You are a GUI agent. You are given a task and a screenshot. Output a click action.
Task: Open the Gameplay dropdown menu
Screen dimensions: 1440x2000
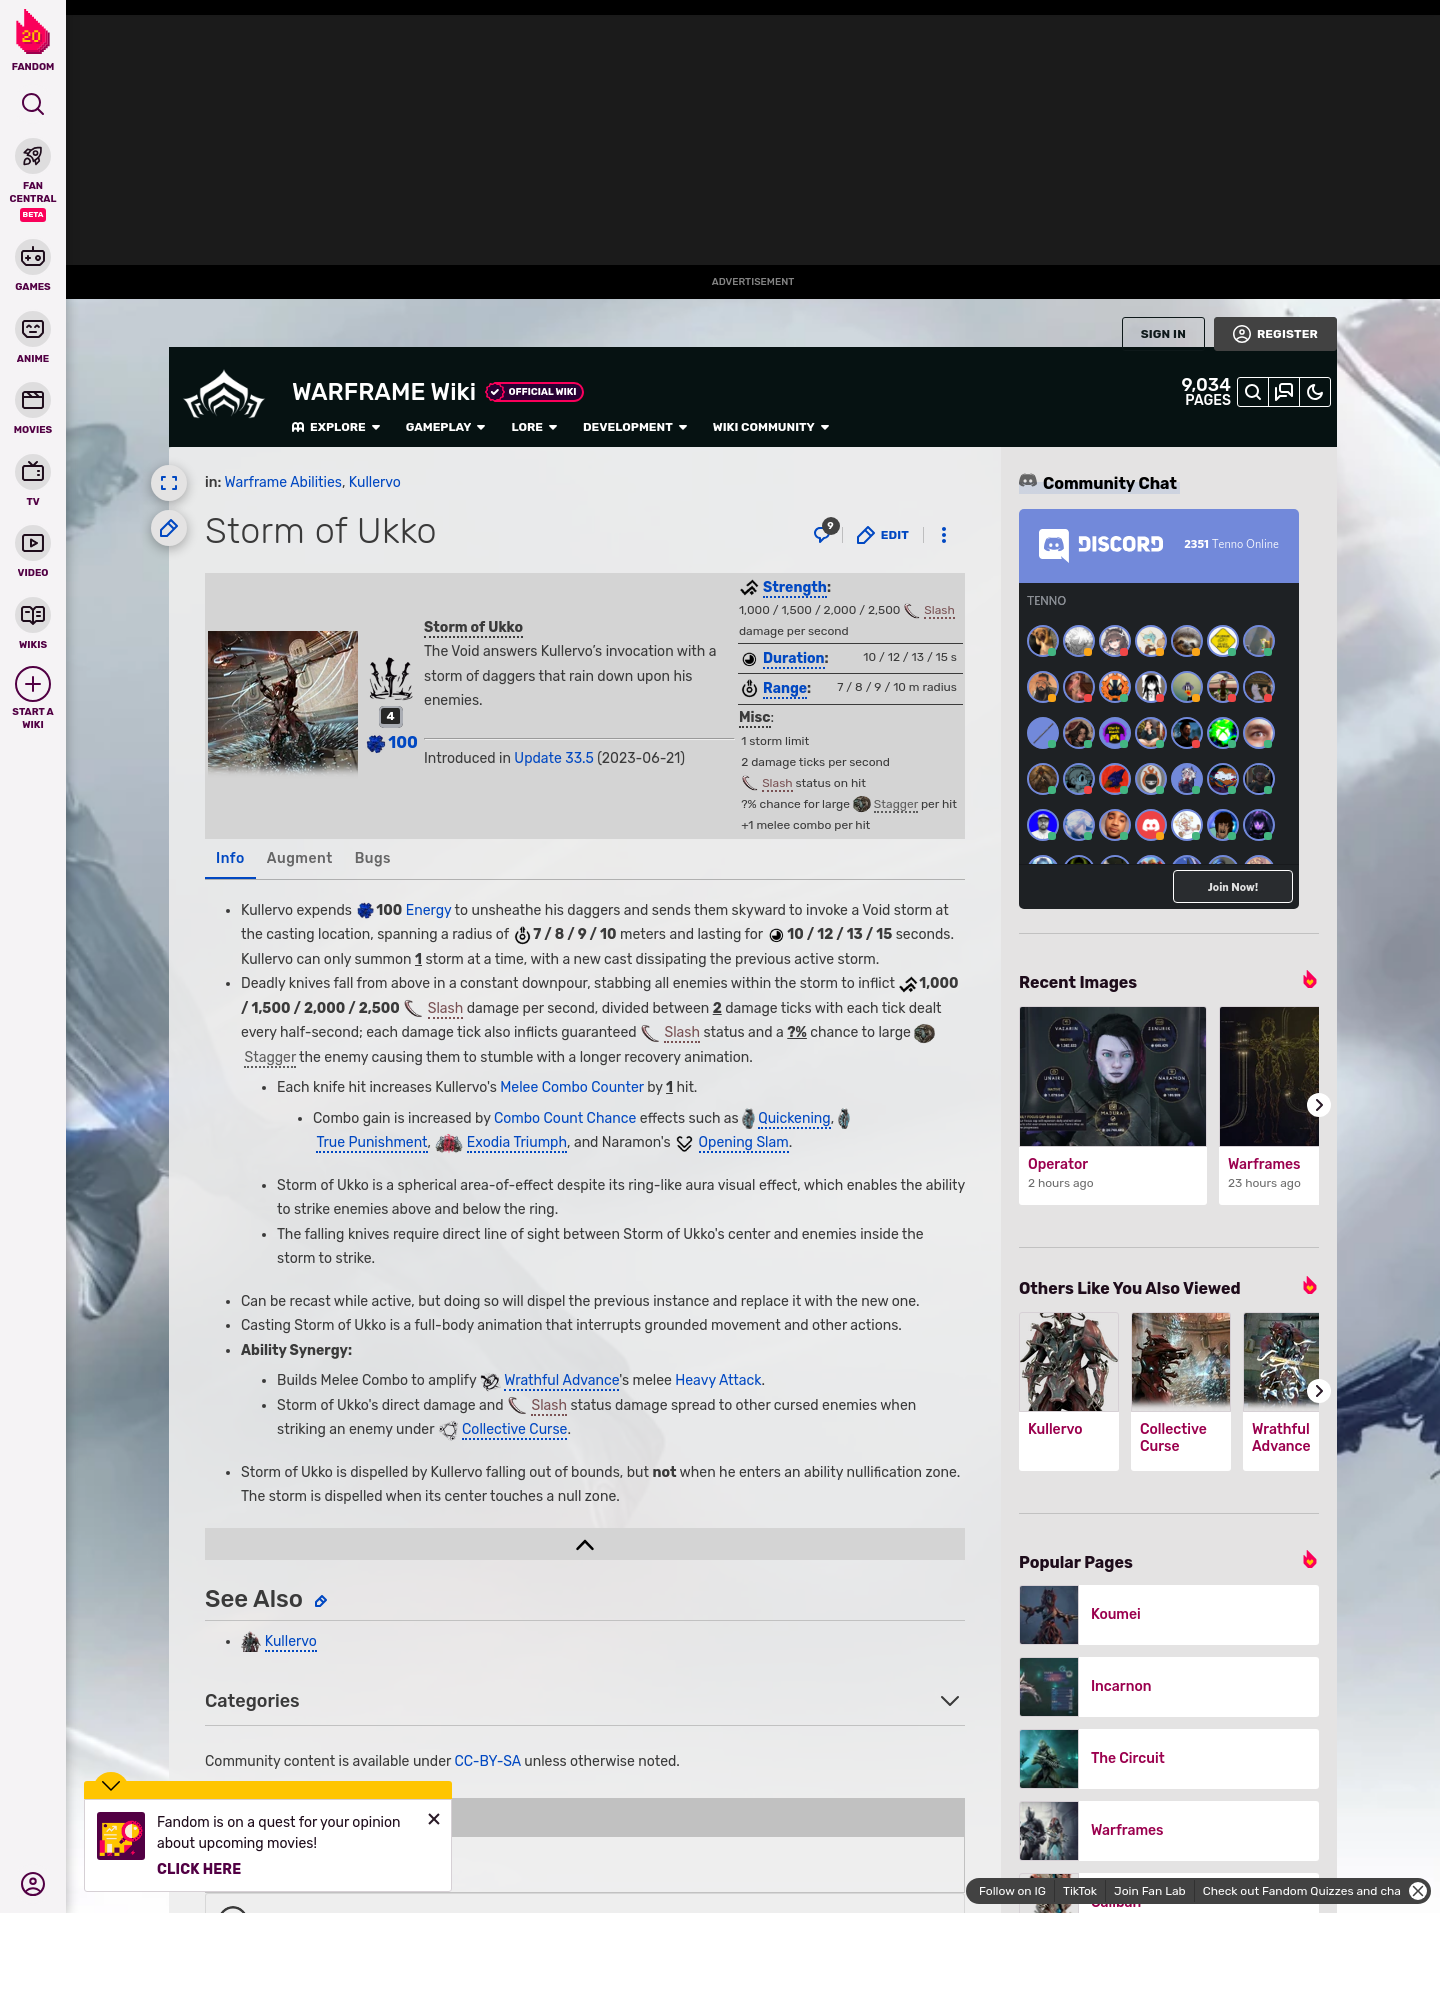coord(445,427)
